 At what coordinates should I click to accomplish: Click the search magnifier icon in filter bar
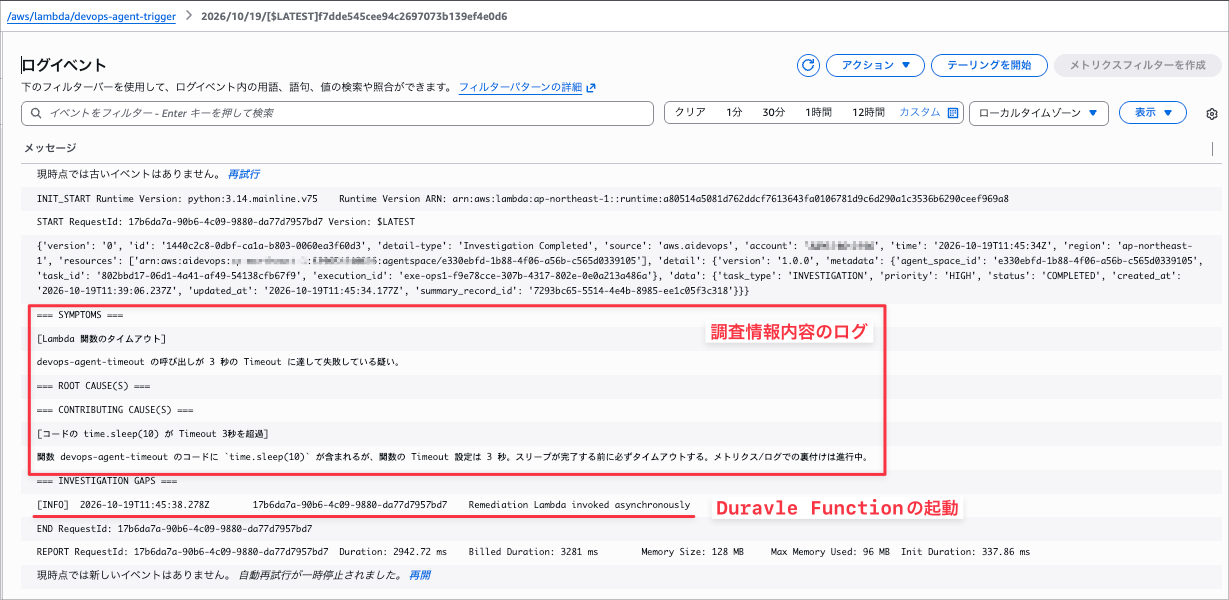[37, 113]
